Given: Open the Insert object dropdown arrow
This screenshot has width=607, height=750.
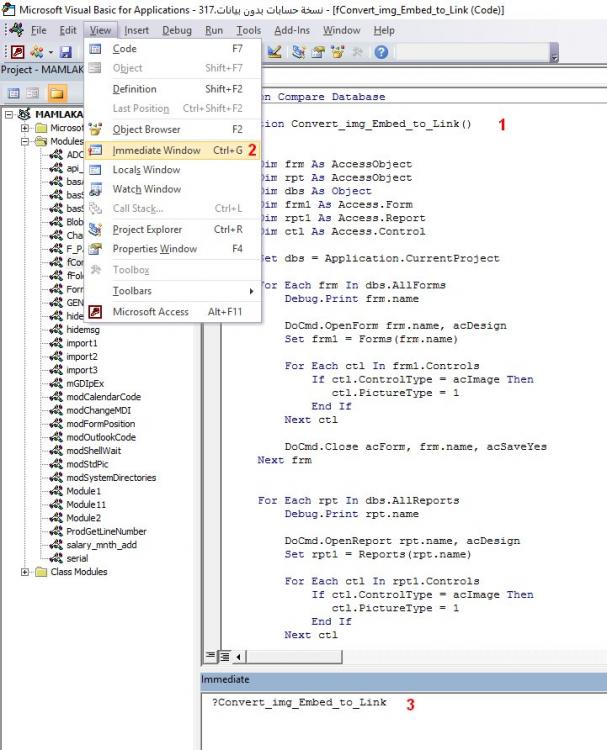Looking at the screenshot, I should point(51,52).
